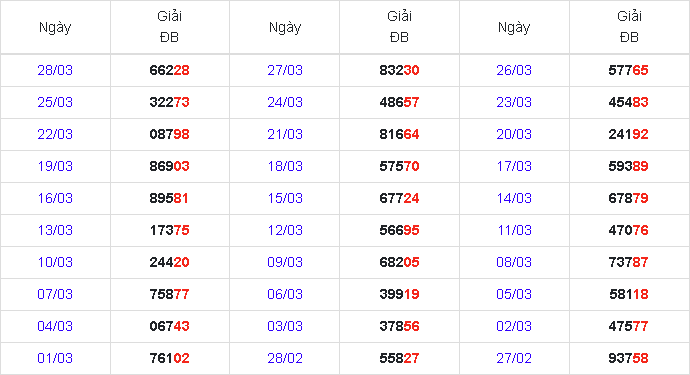Image resolution: width=690 pixels, height=375 pixels.
Task: Open the 02/03 date link
Action: [x=514, y=326]
